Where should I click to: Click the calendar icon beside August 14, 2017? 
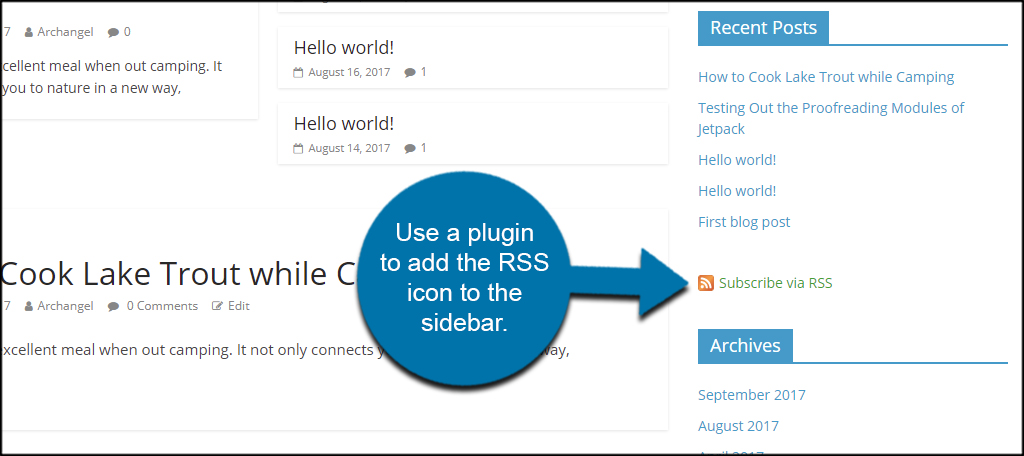pyautogui.click(x=298, y=149)
